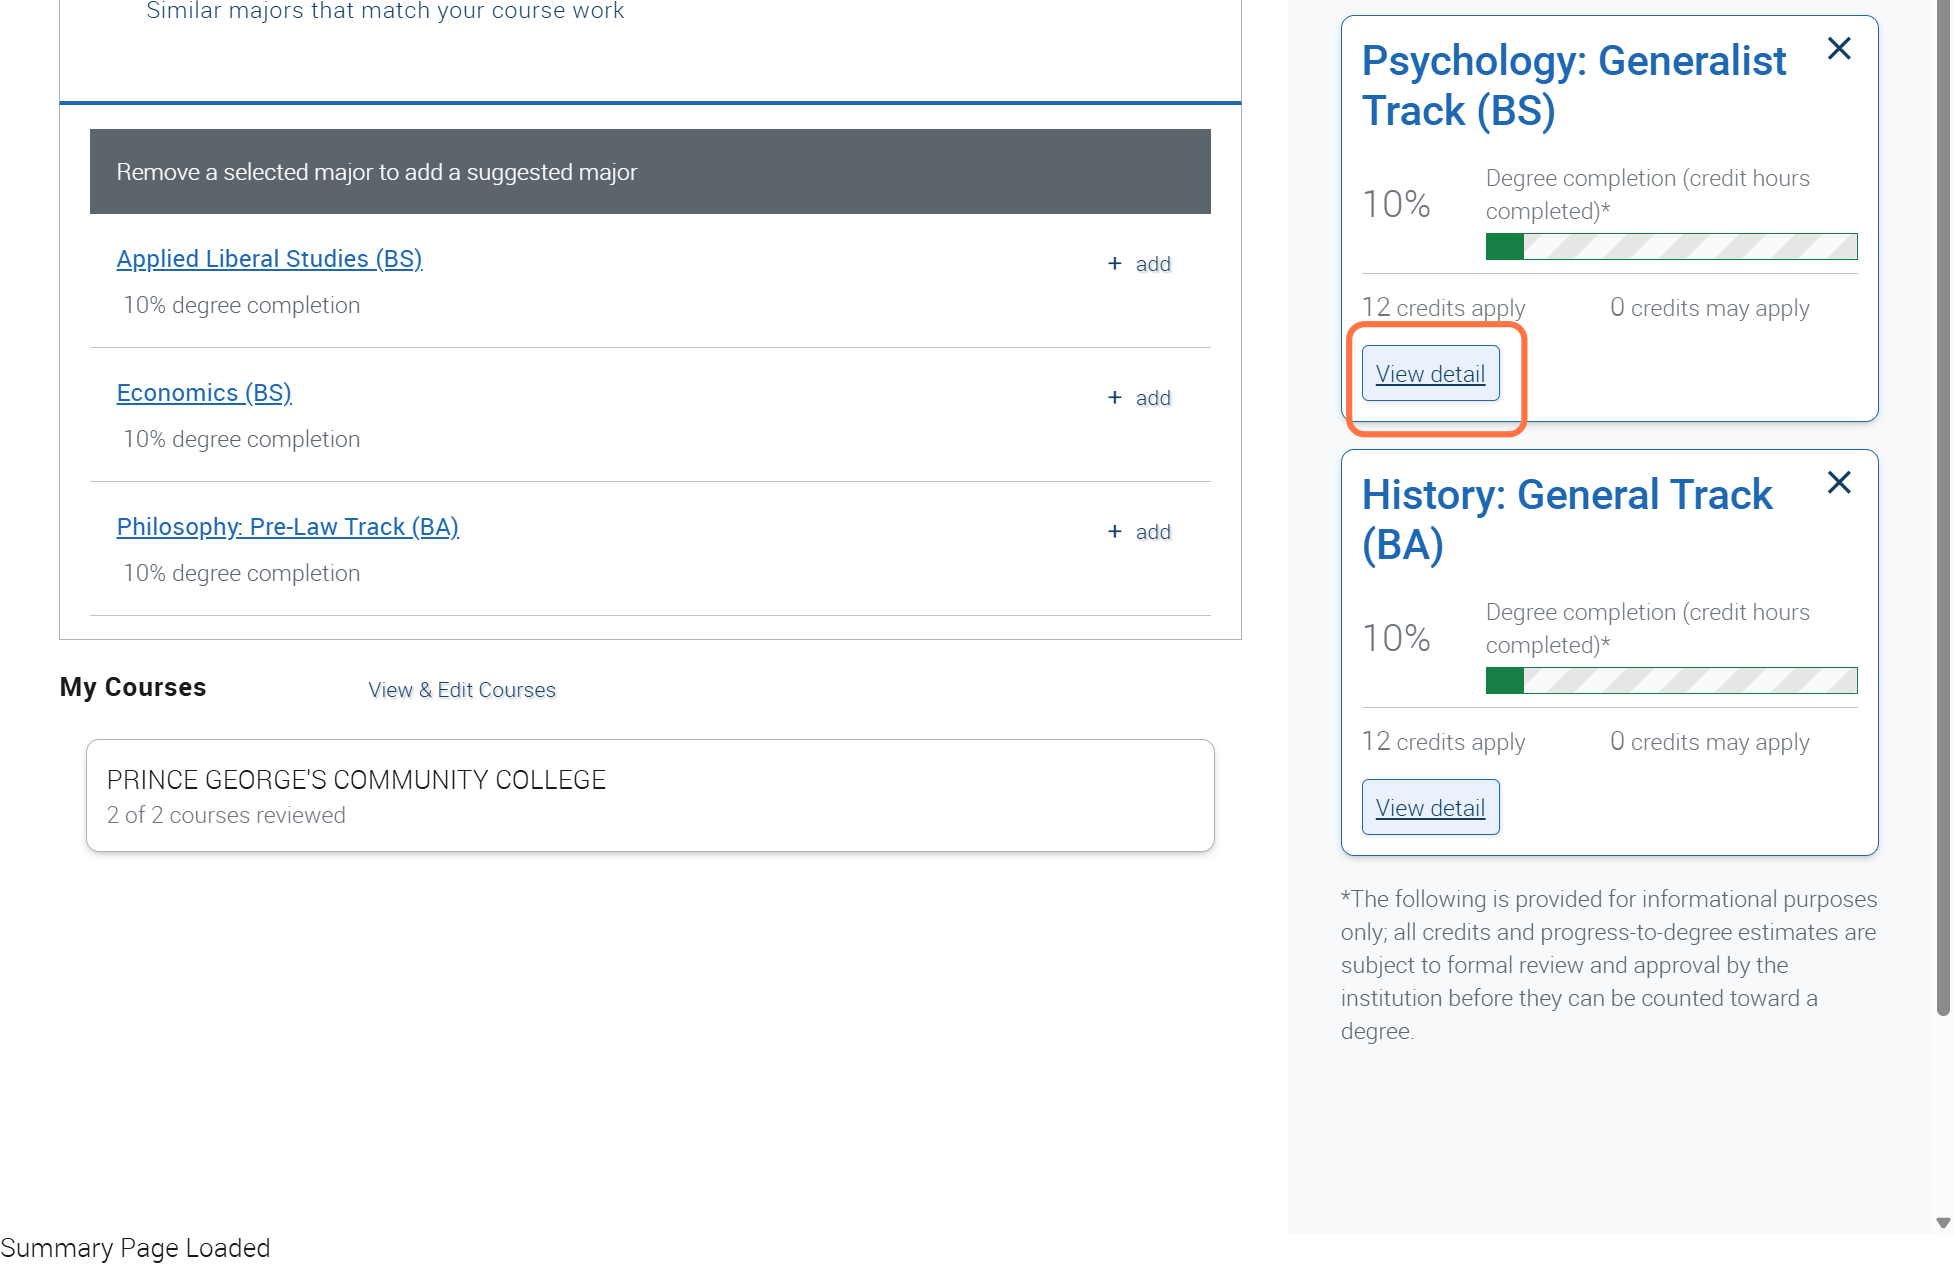Image resolution: width=1954 pixels, height=1264 pixels.
Task: Remove the Psychology: Generalist Track major
Action: pyautogui.click(x=1839, y=48)
